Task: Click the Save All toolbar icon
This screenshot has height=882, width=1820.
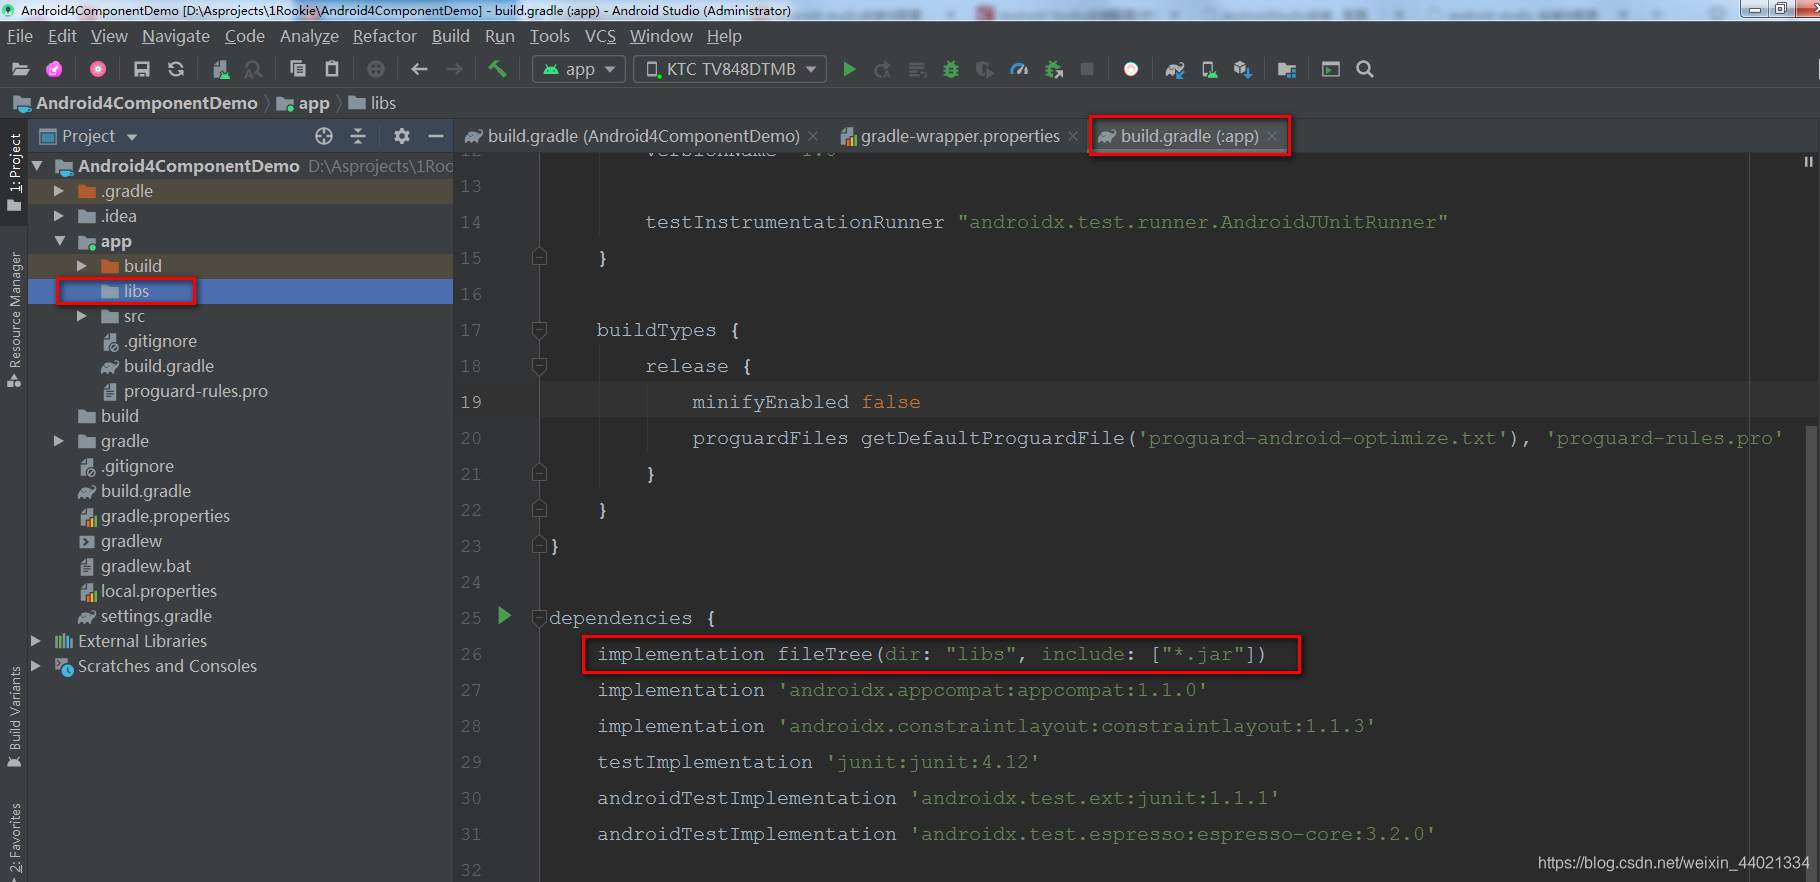Action: click(x=141, y=69)
